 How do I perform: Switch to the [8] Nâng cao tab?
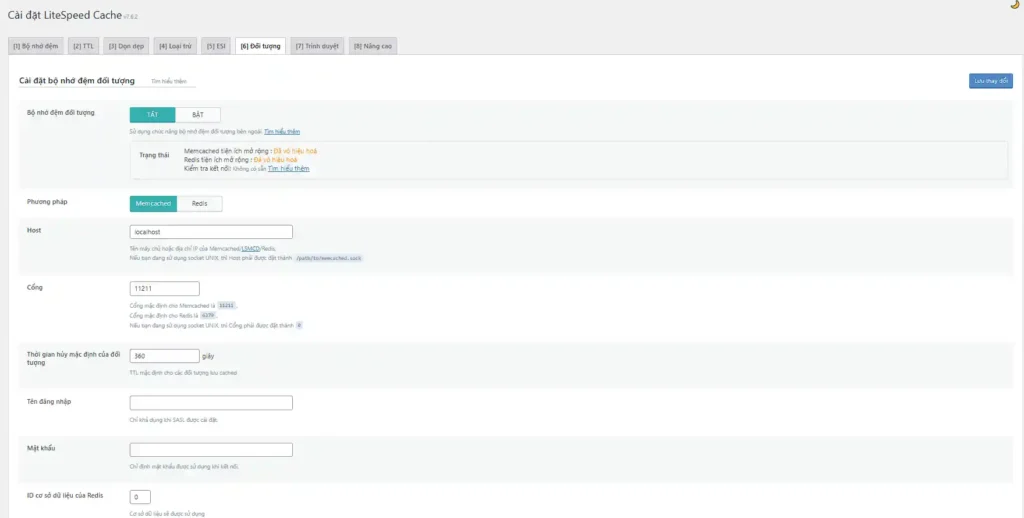pyautogui.click(x=372, y=46)
